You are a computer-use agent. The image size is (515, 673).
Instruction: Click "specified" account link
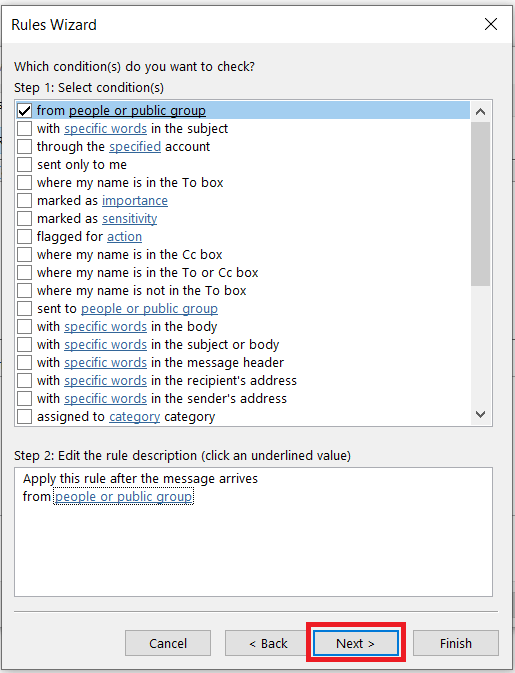pyautogui.click(x=135, y=147)
